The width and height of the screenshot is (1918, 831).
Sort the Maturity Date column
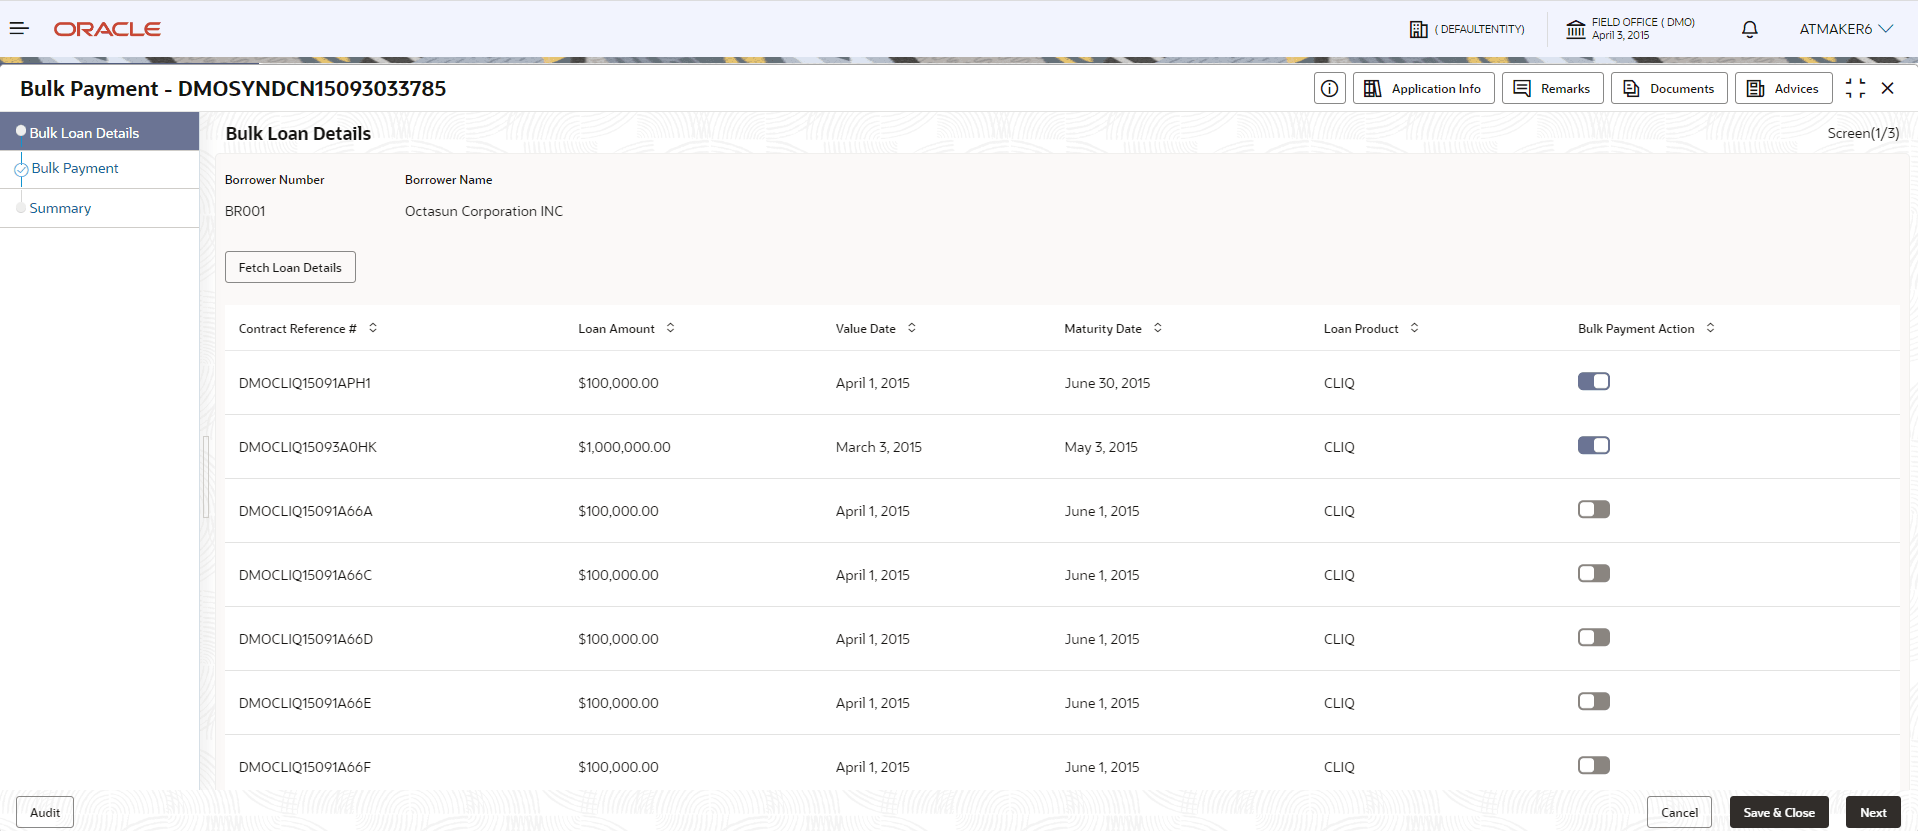pyautogui.click(x=1157, y=328)
